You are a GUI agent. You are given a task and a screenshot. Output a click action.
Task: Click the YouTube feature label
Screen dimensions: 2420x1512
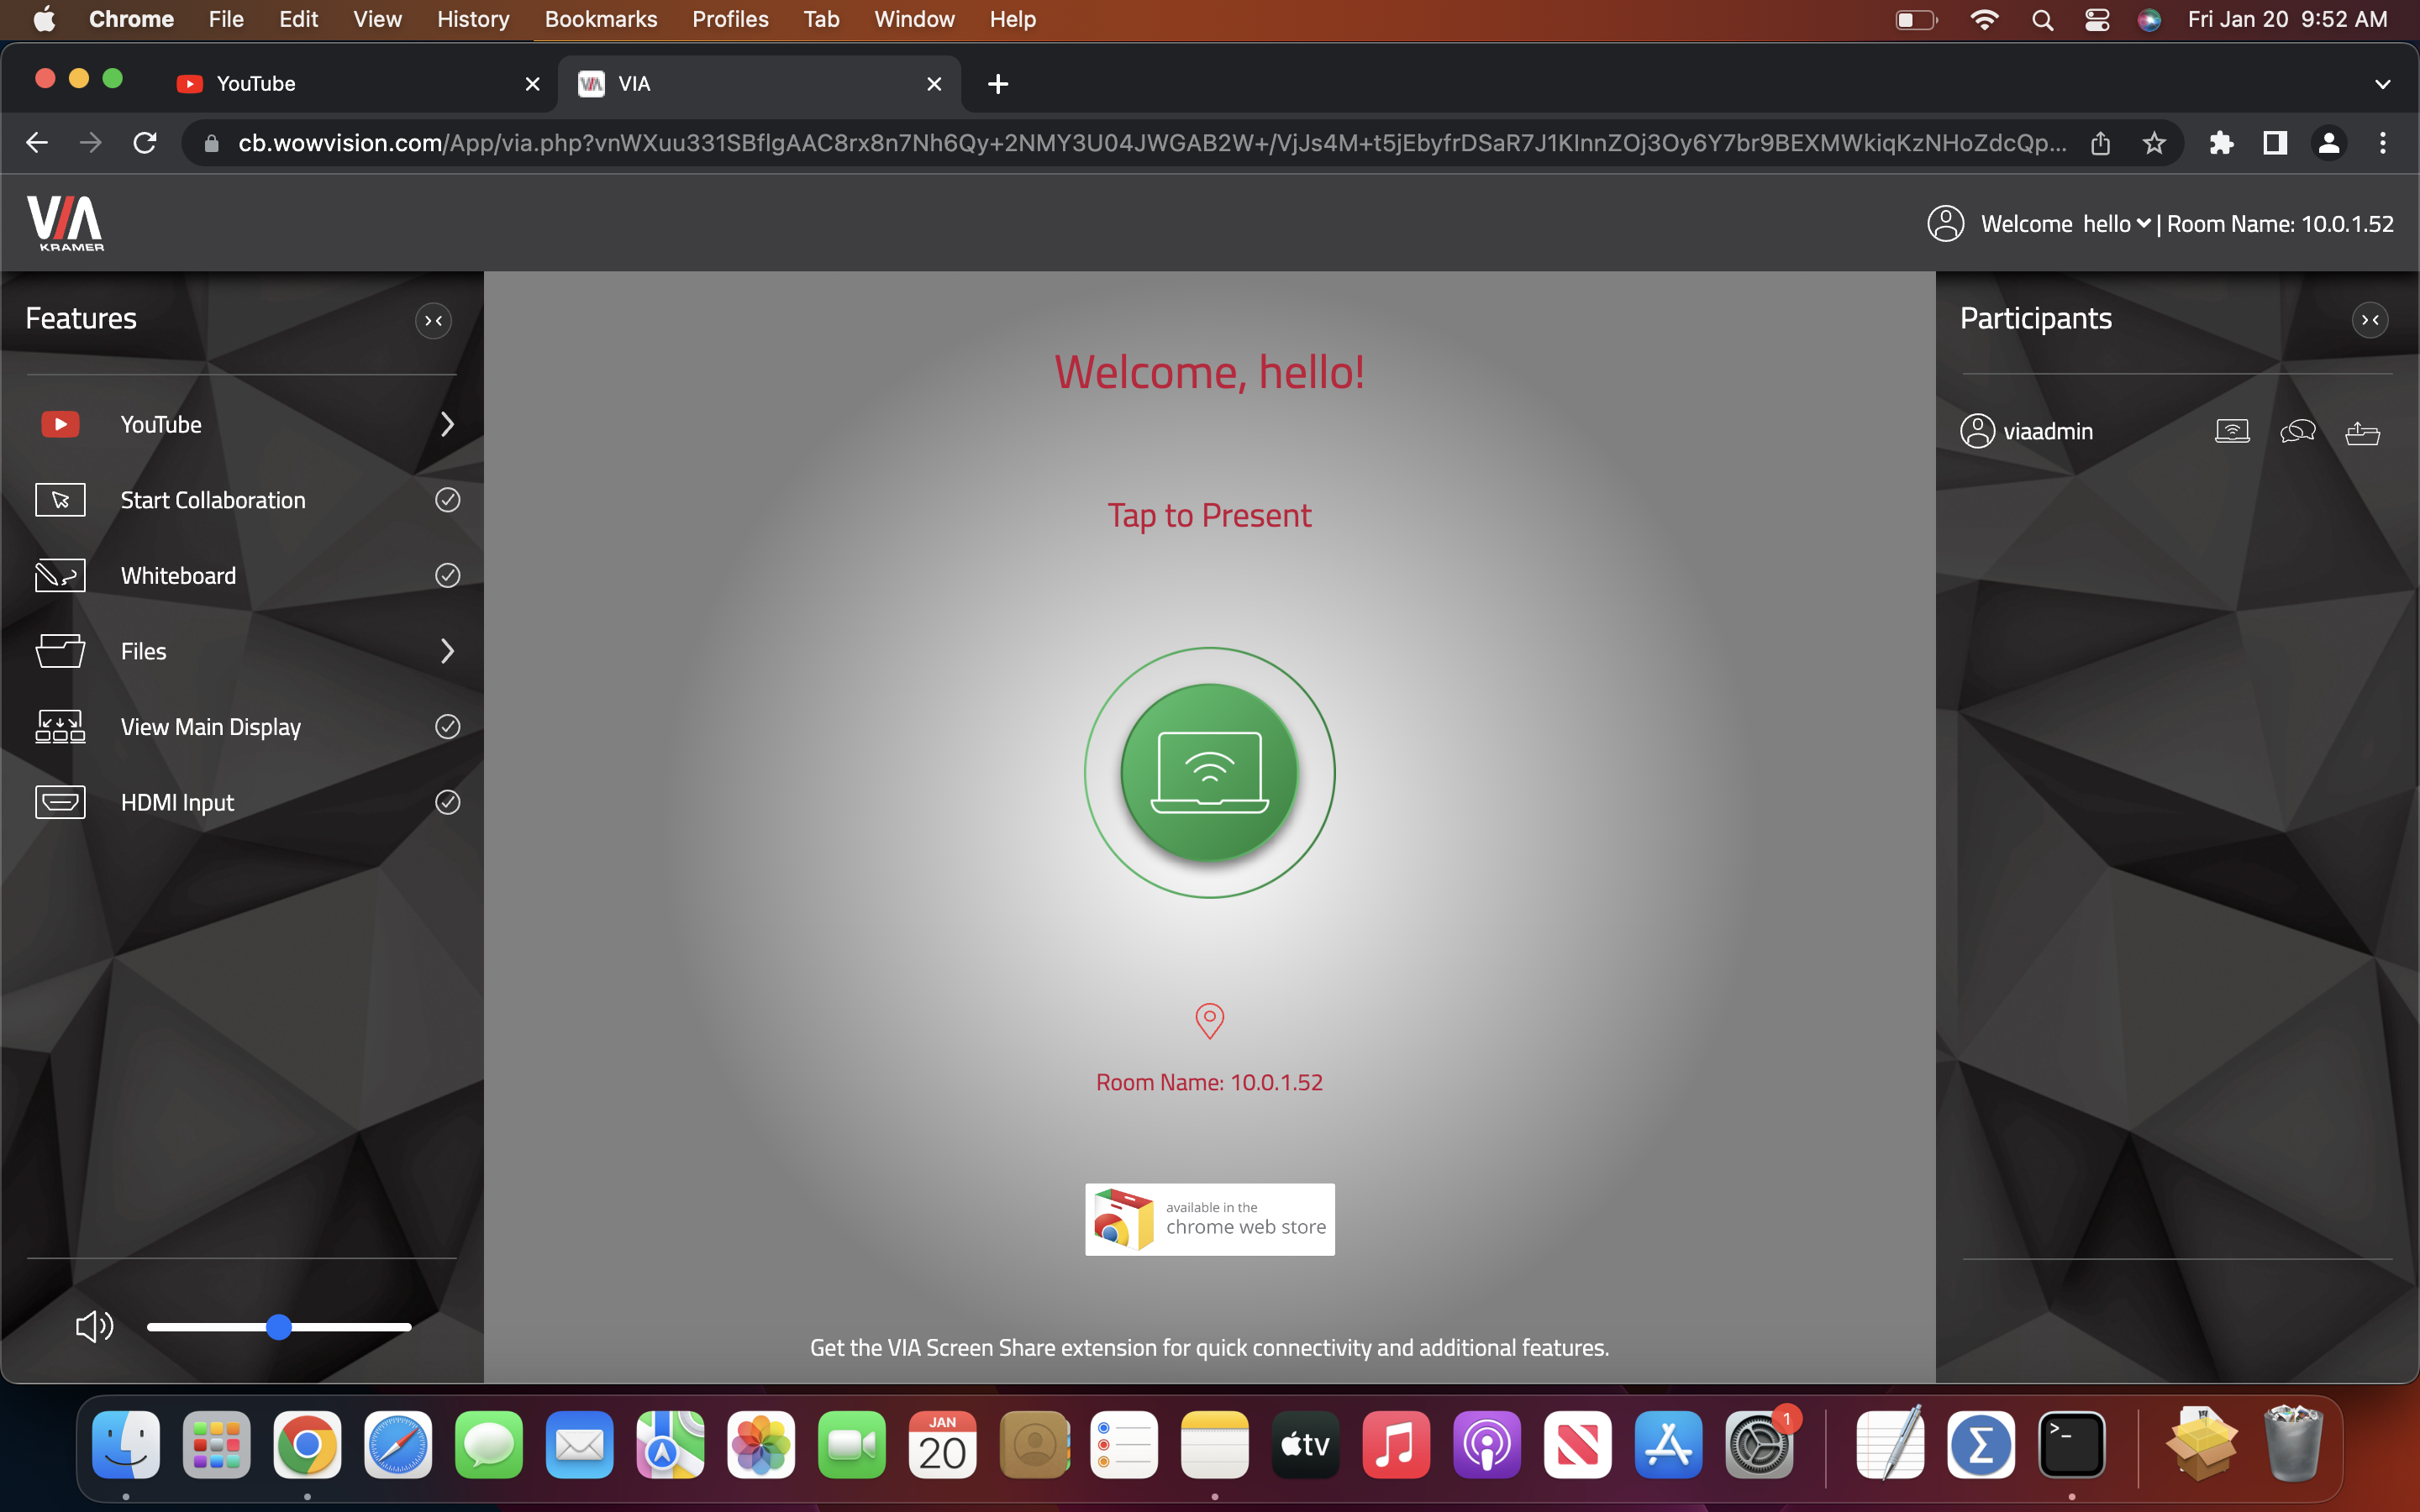161,424
